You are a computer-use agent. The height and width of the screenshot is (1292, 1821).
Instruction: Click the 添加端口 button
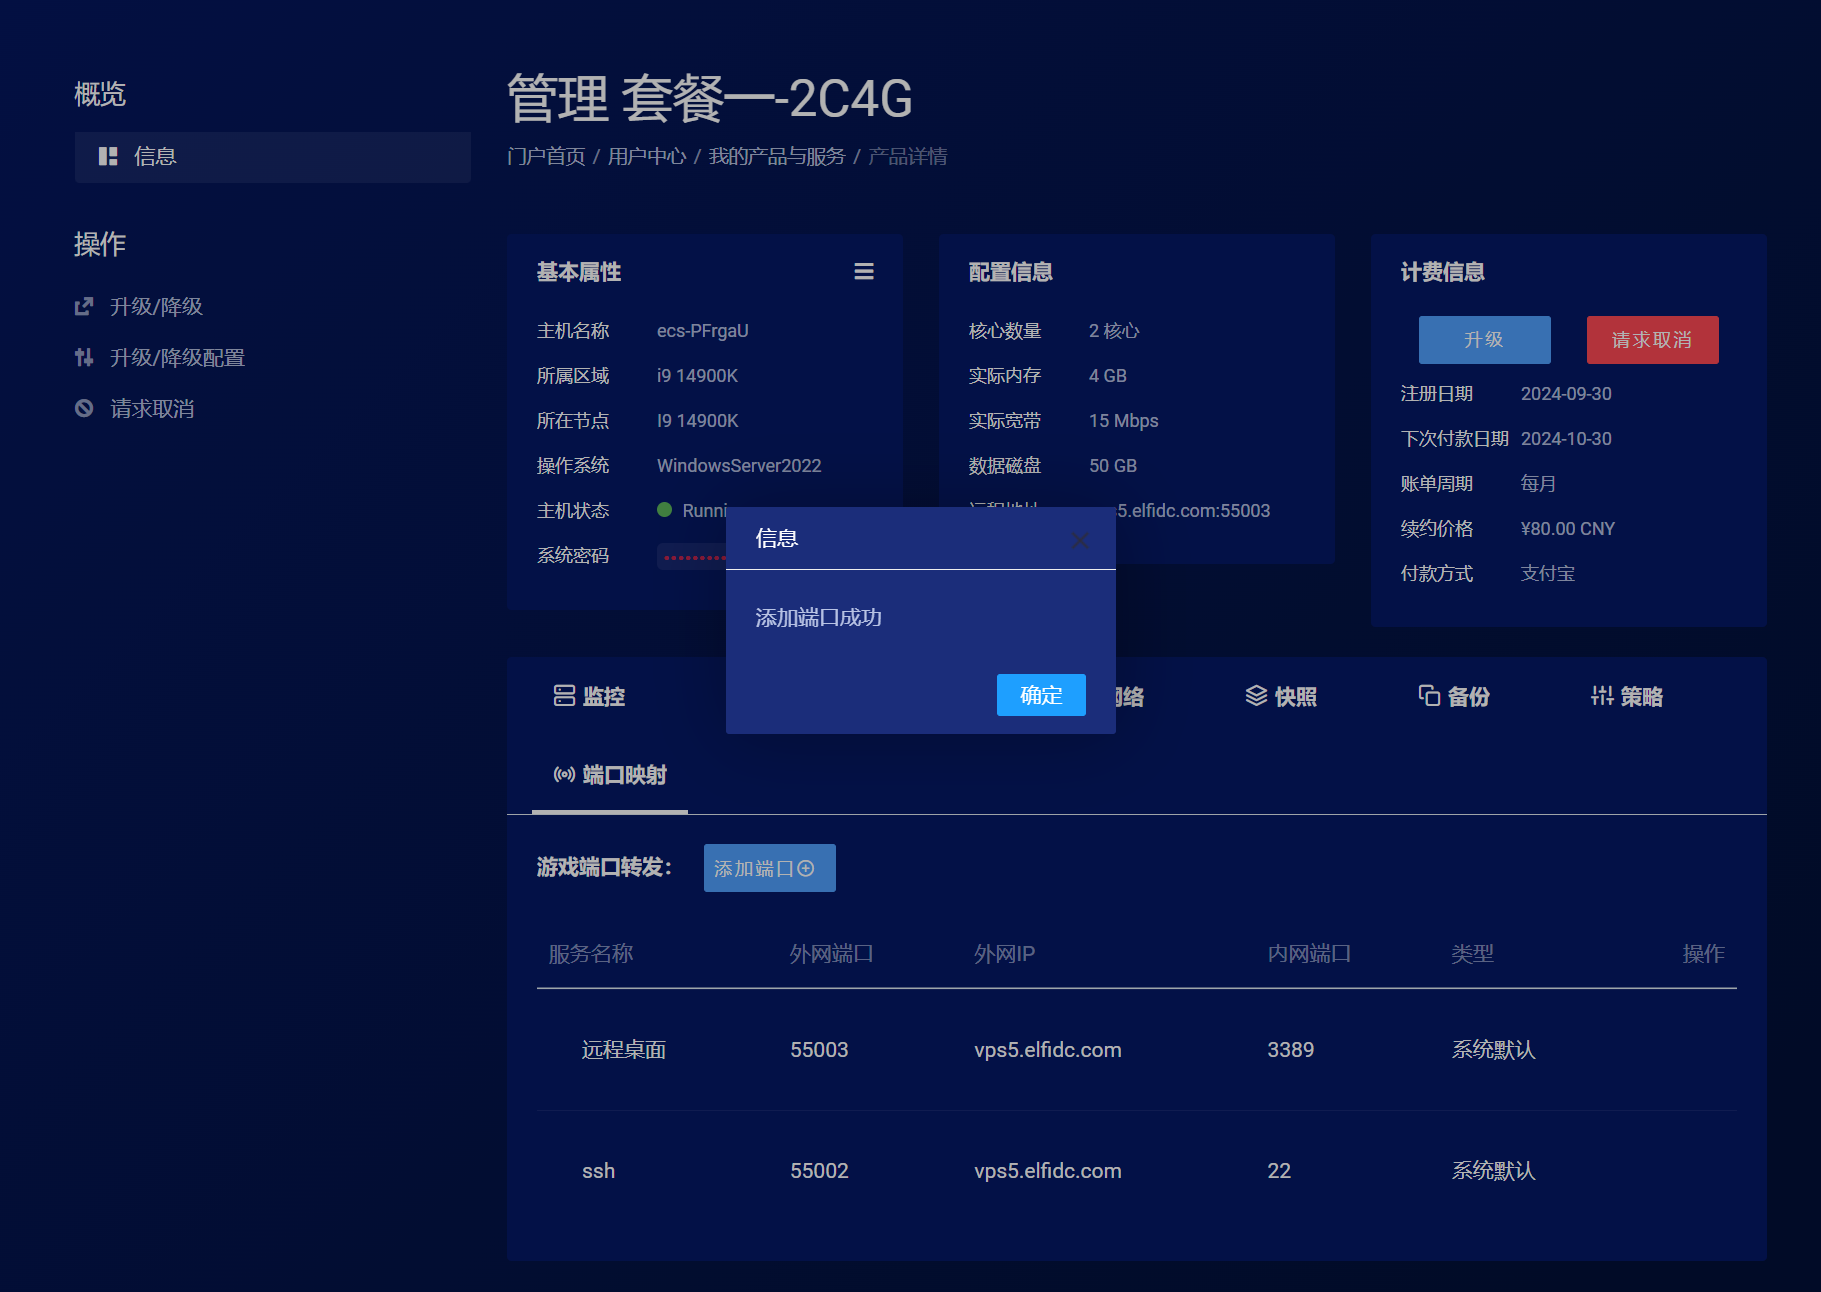(769, 868)
